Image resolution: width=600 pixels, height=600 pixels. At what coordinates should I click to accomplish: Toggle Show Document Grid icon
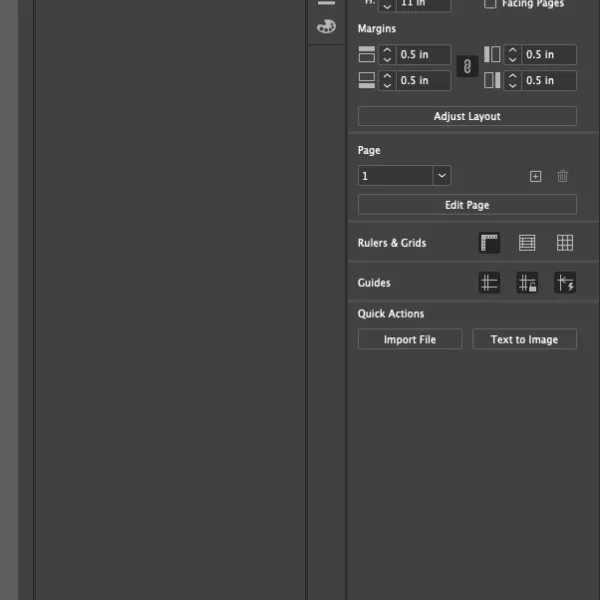(x=565, y=243)
